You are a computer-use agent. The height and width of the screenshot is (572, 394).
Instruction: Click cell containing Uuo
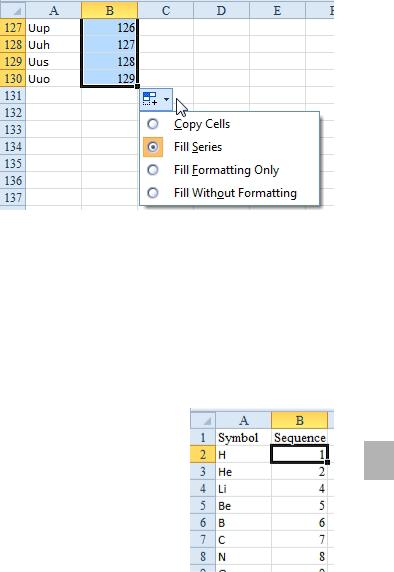tap(54, 78)
